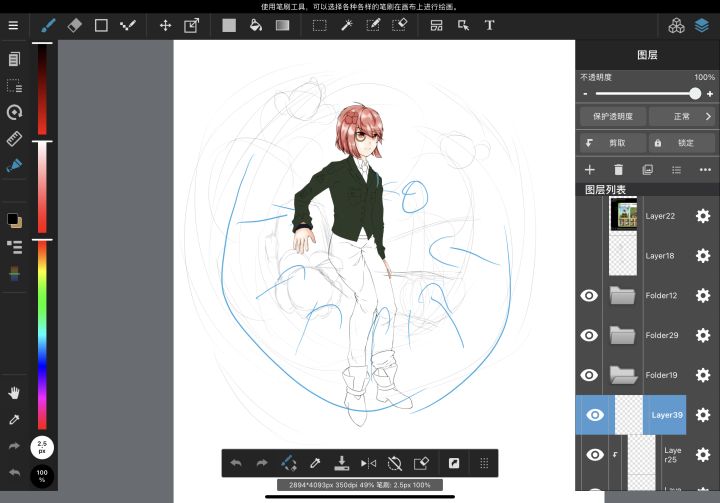Screen dimensions: 720x503
Task: Select the Text tool
Action: (x=489, y=25)
